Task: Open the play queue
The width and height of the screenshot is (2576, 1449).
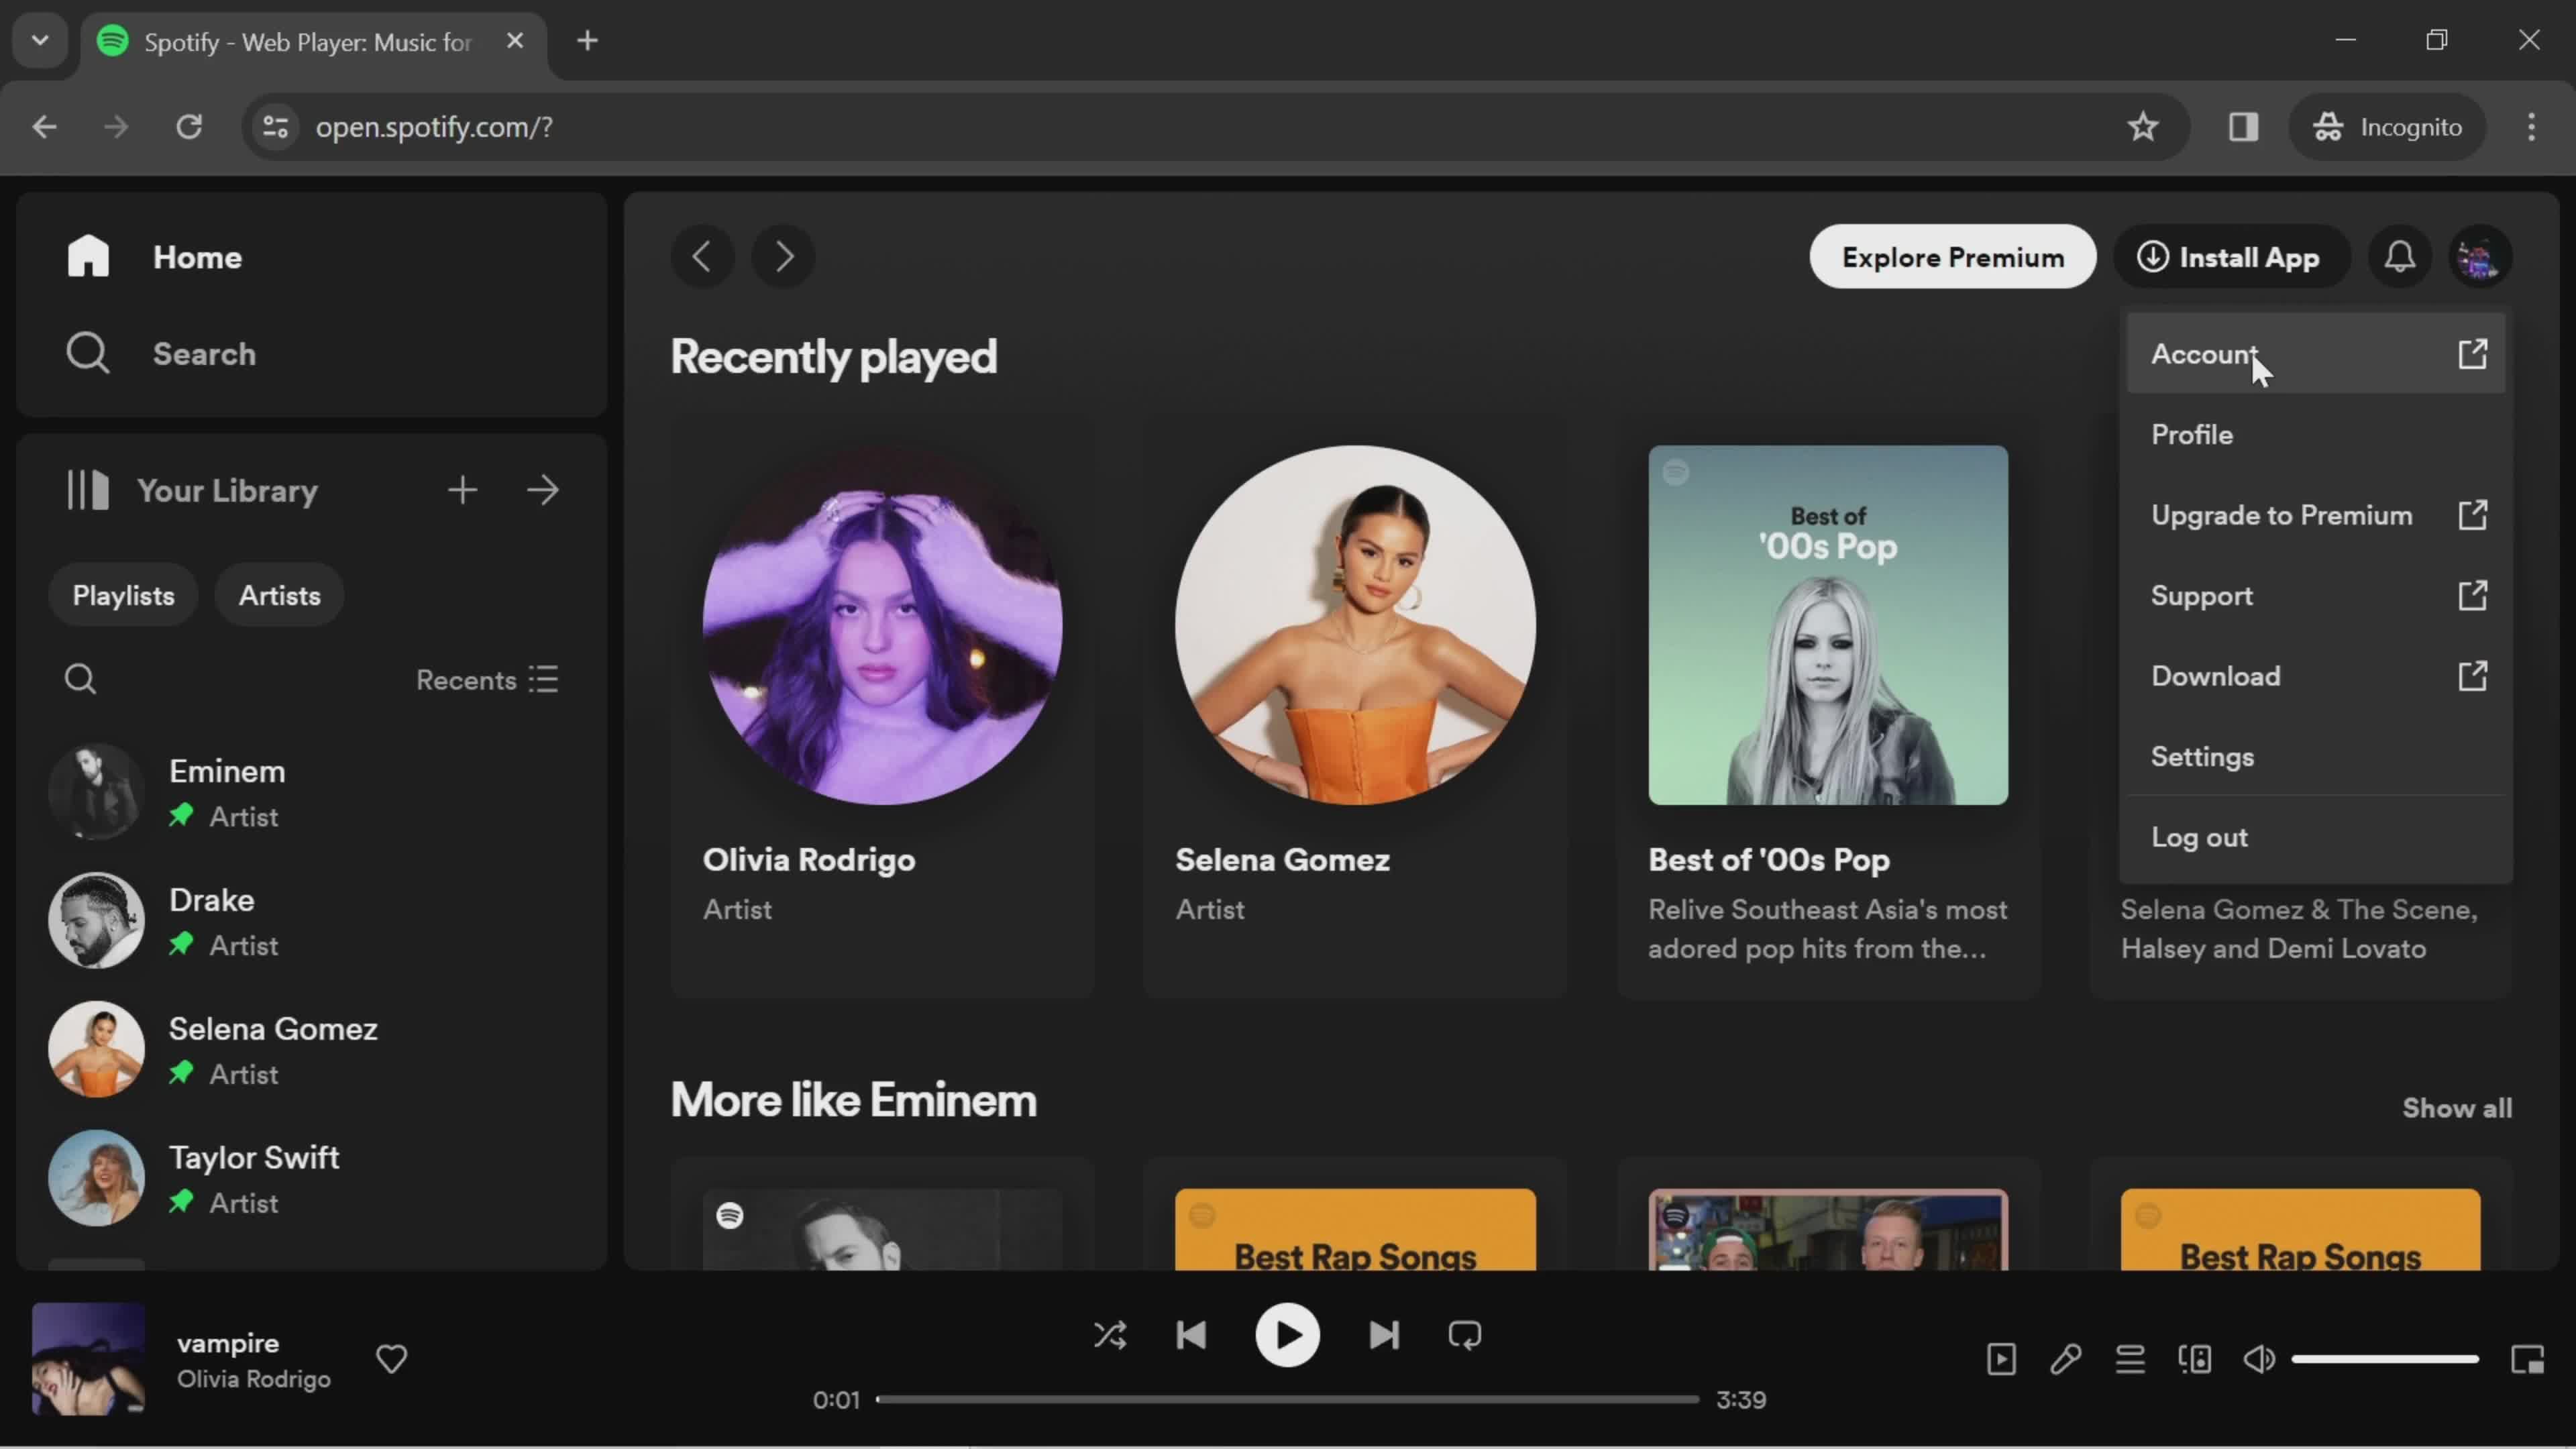Action: tap(2130, 1359)
